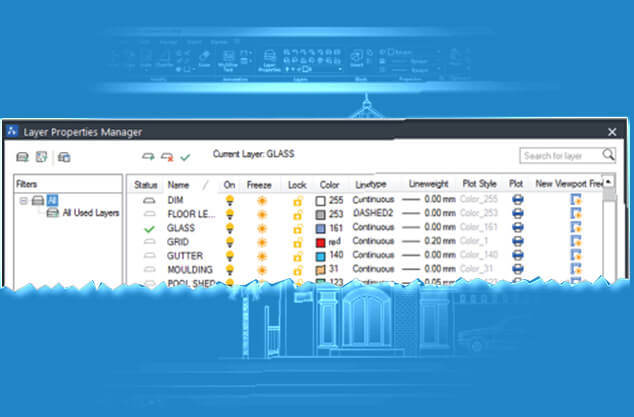Click the New Property Filter icon
This screenshot has width=634, height=417.
tap(22, 157)
